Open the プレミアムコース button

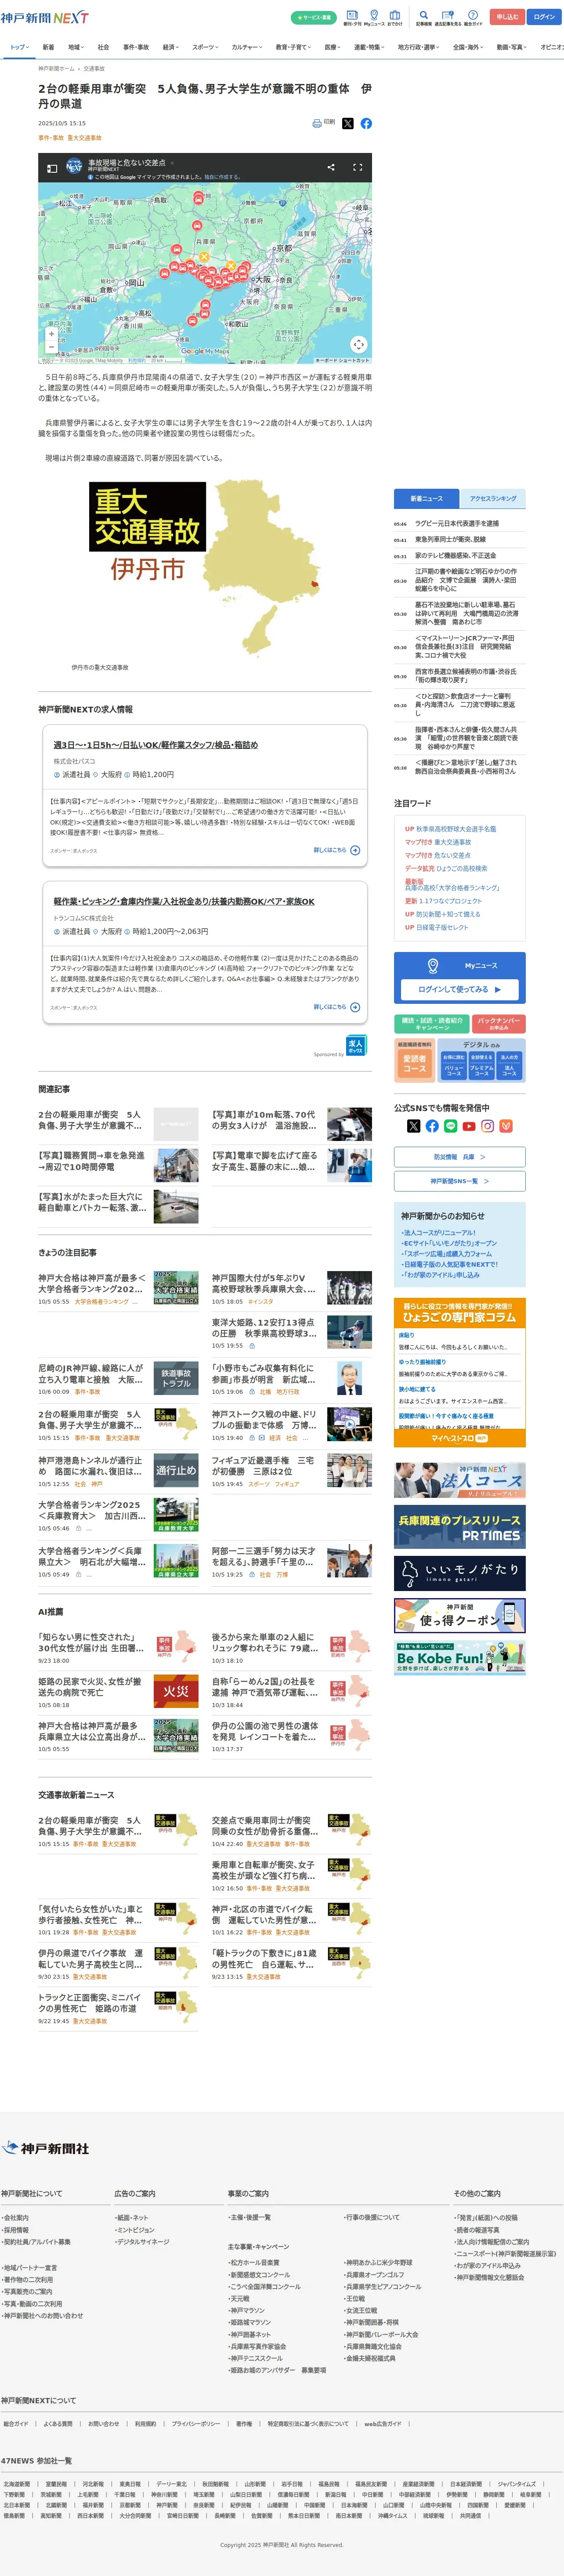click(x=481, y=1066)
